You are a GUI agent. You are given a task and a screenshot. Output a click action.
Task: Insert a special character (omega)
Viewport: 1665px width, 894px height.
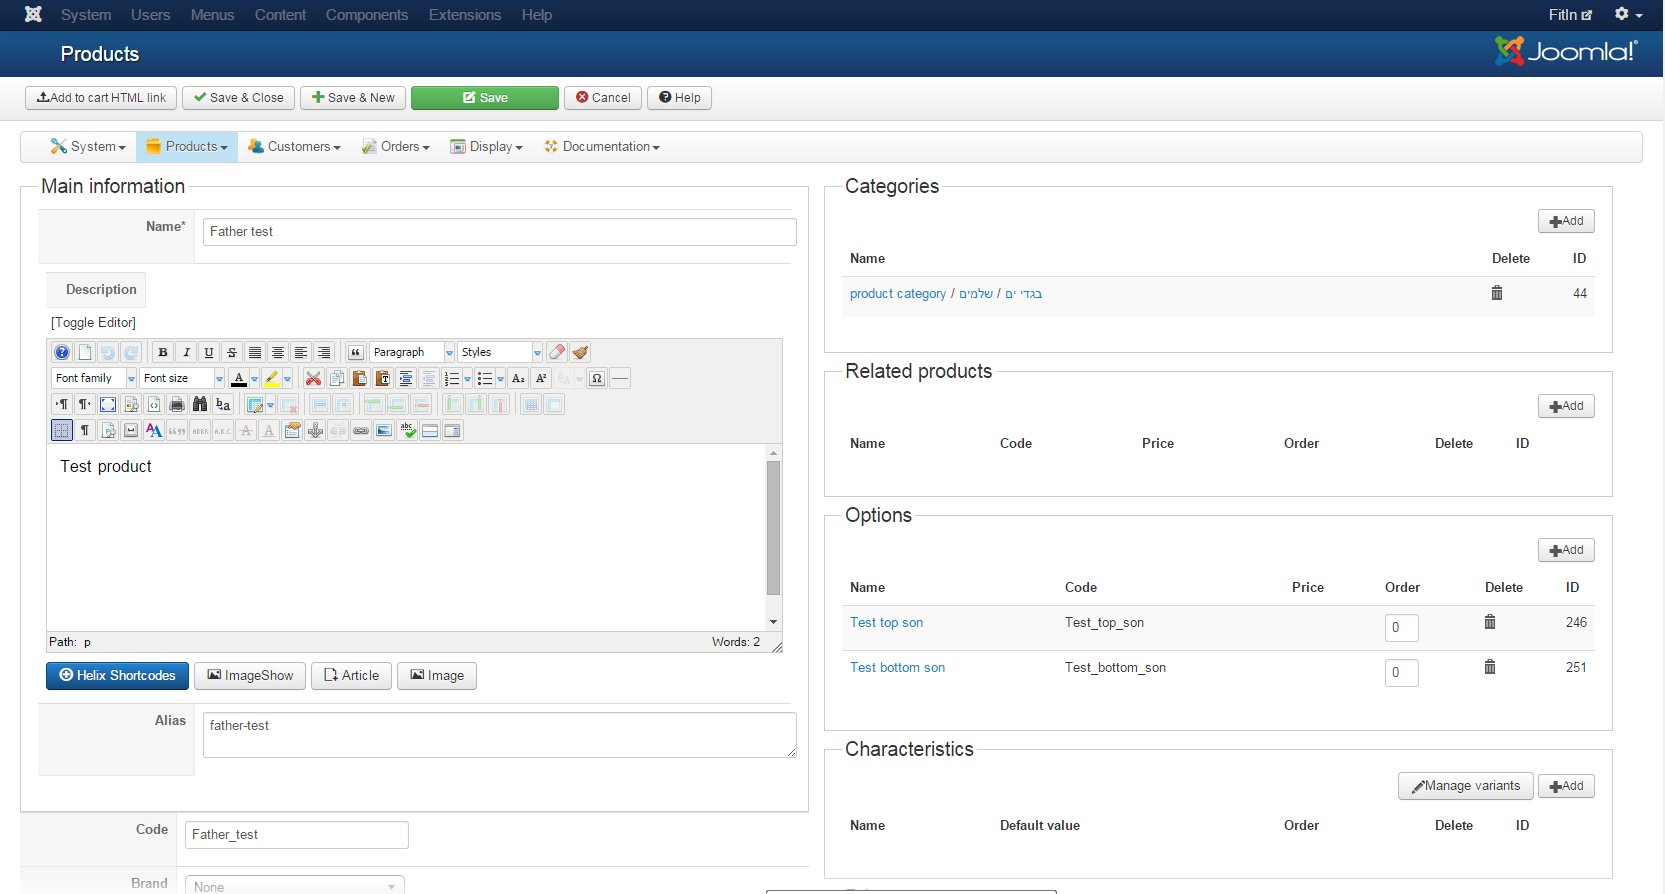coord(597,378)
